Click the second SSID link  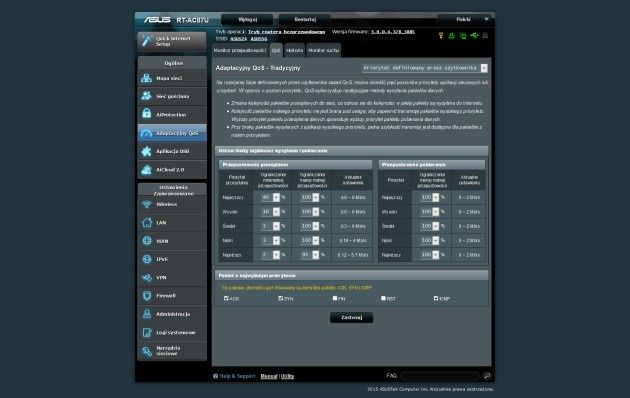pyautogui.click(x=259, y=39)
